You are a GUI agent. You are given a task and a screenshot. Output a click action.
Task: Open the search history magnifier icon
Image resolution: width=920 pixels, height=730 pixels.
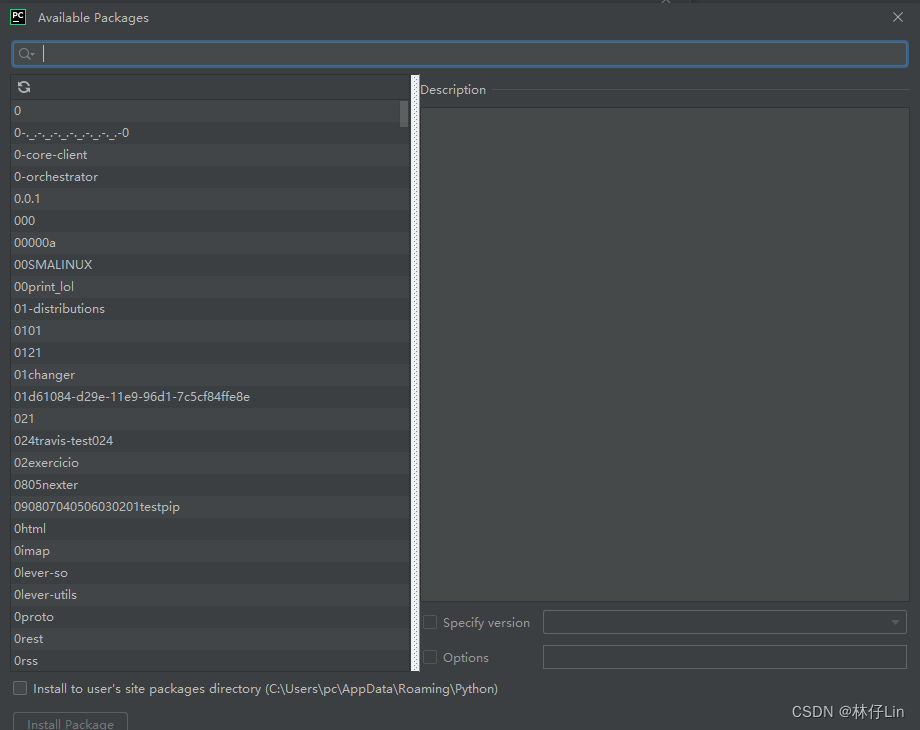(x=26, y=54)
